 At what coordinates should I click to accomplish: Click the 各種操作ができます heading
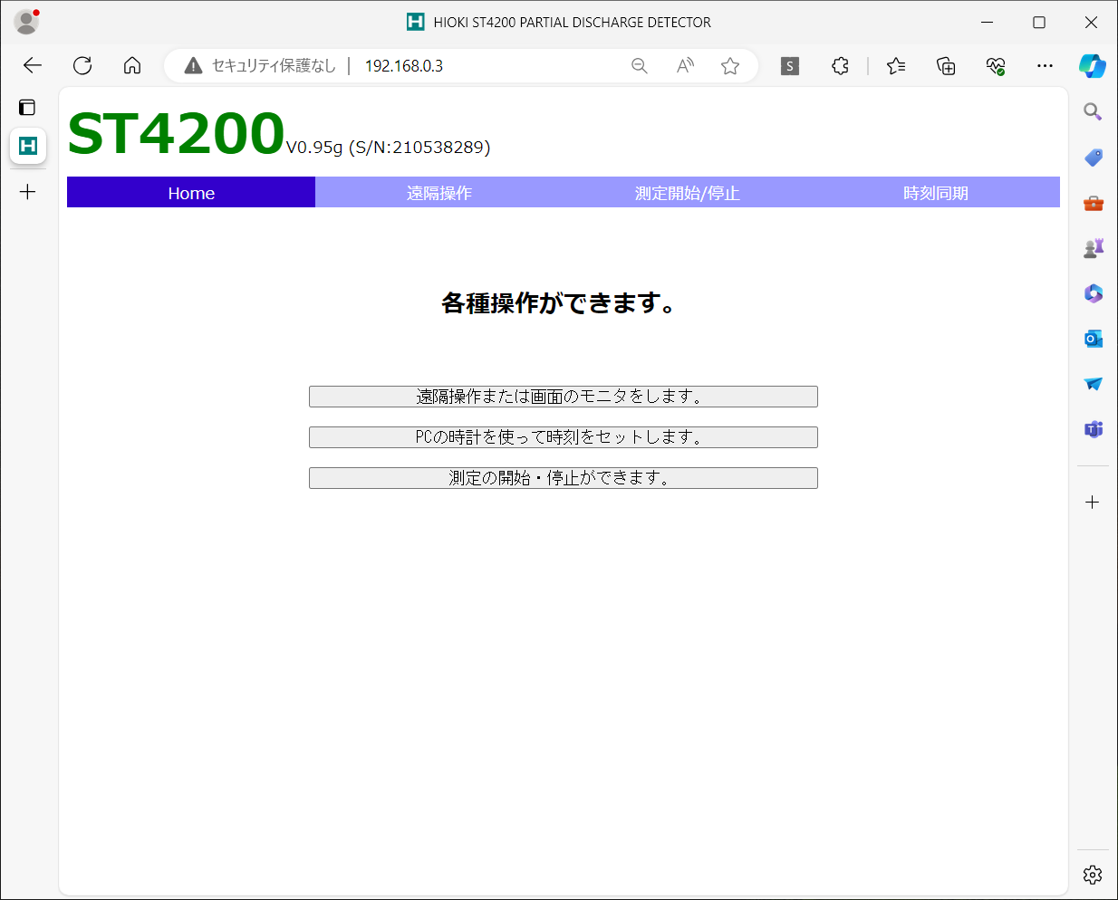(x=559, y=303)
